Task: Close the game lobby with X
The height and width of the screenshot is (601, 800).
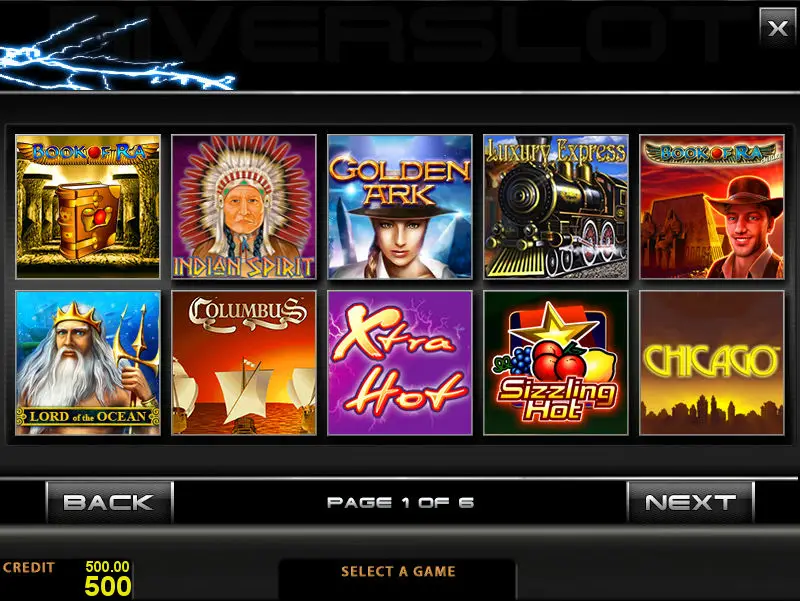Action: (777, 28)
